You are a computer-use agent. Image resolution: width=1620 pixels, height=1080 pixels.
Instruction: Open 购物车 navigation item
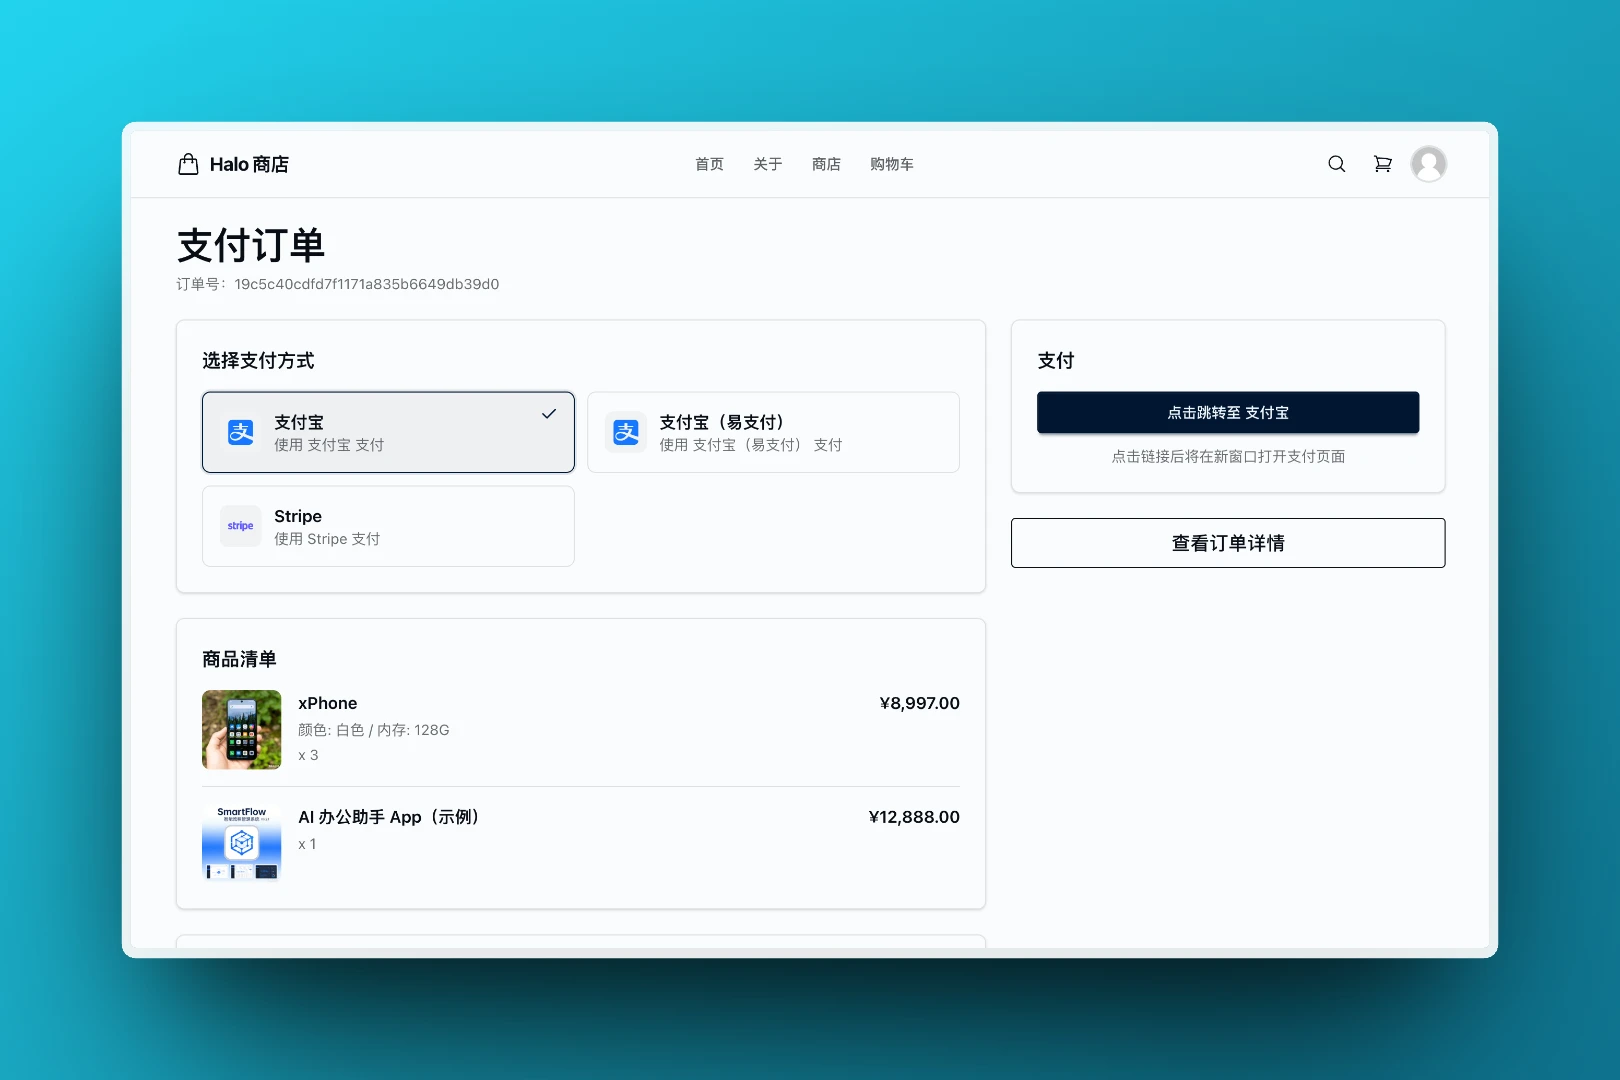(891, 164)
